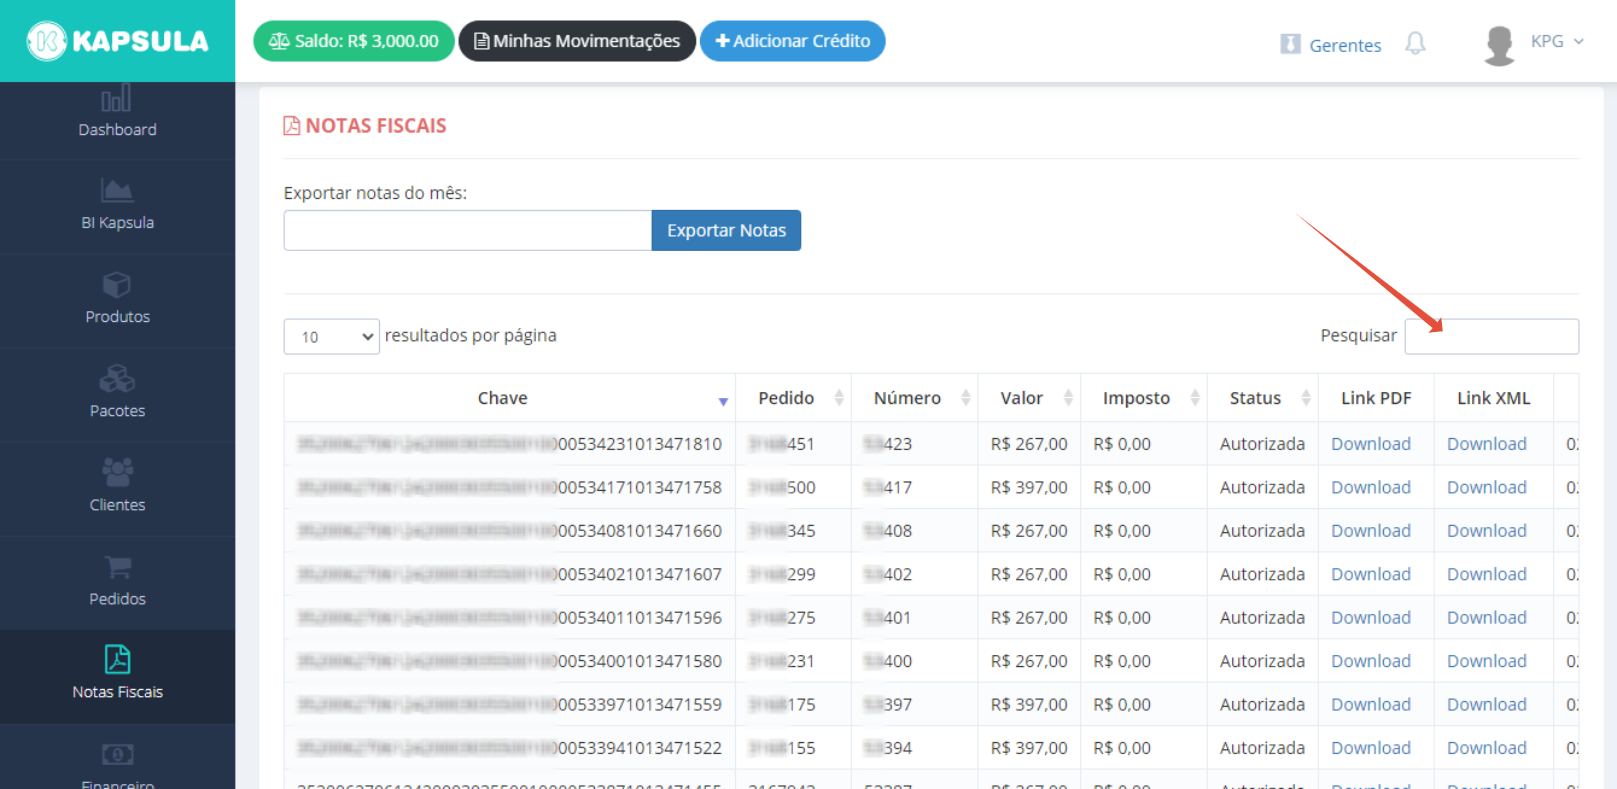The width and height of the screenshot is (1617, 789).
Task: Focus the Pesquisar search field
Action: pyautogui.click(x=1491, y=336)
